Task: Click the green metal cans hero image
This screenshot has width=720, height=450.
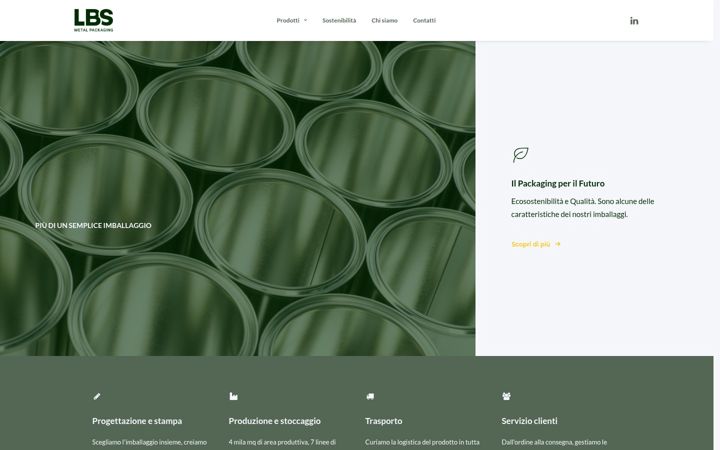Action: 237,198
